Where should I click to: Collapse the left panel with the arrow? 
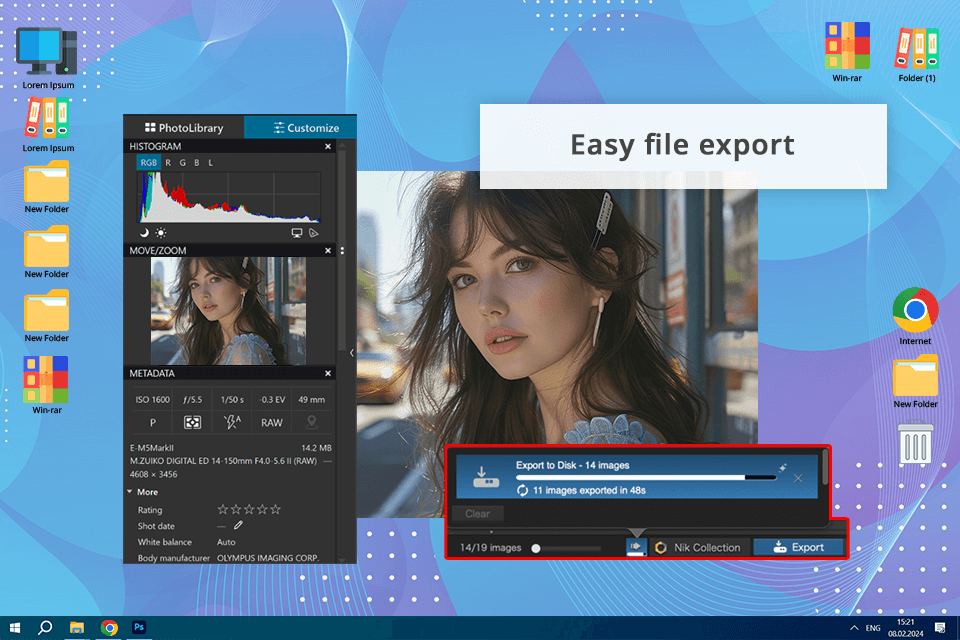pyautogui.click(x=351, y=353)
